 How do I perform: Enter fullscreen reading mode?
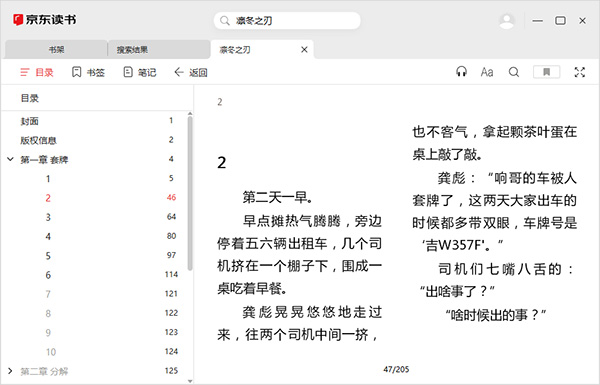pos(580,72)
